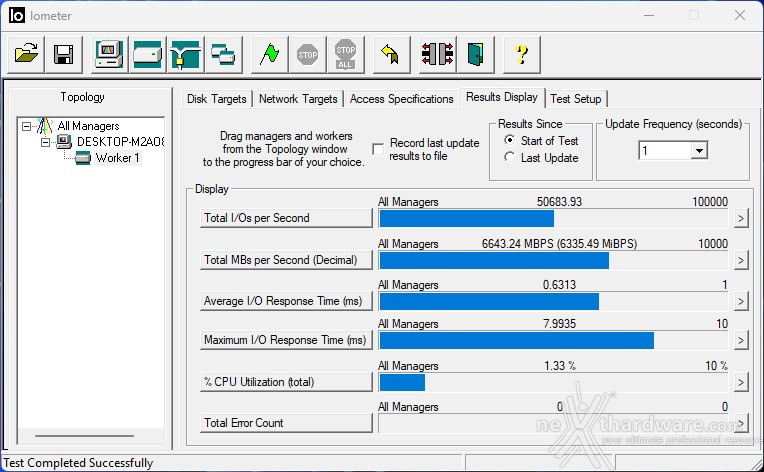Click the % CPU Utilization (total) button
Image resolution: width=764 pixels, height=472 pixels.
(x=286, y=382)
